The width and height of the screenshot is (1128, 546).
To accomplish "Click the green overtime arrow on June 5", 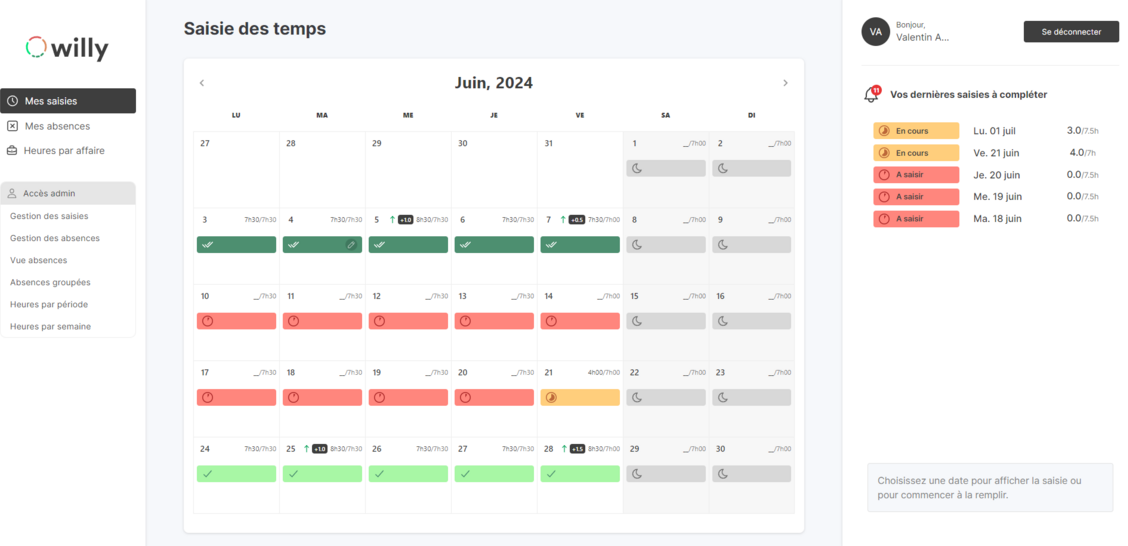I will click(x=392, y=219).
